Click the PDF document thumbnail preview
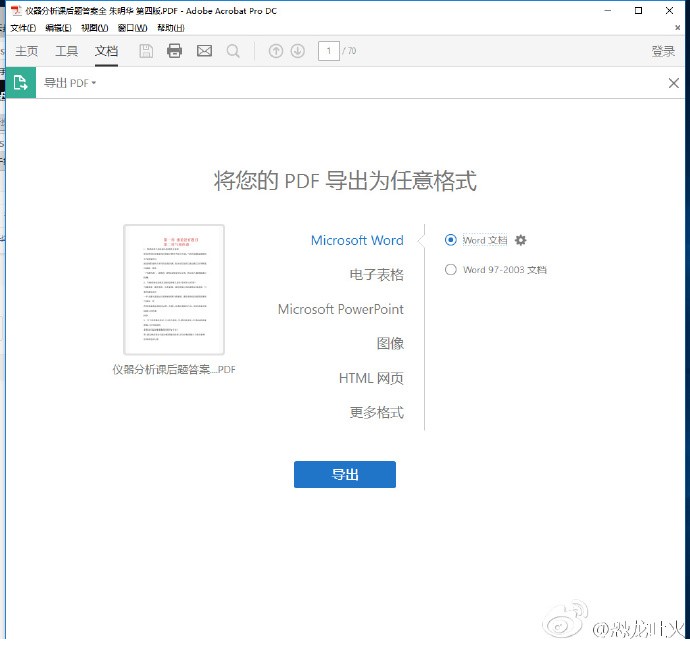Image resolution: width=690 pixels, height=662 pixels. point(174,290)
